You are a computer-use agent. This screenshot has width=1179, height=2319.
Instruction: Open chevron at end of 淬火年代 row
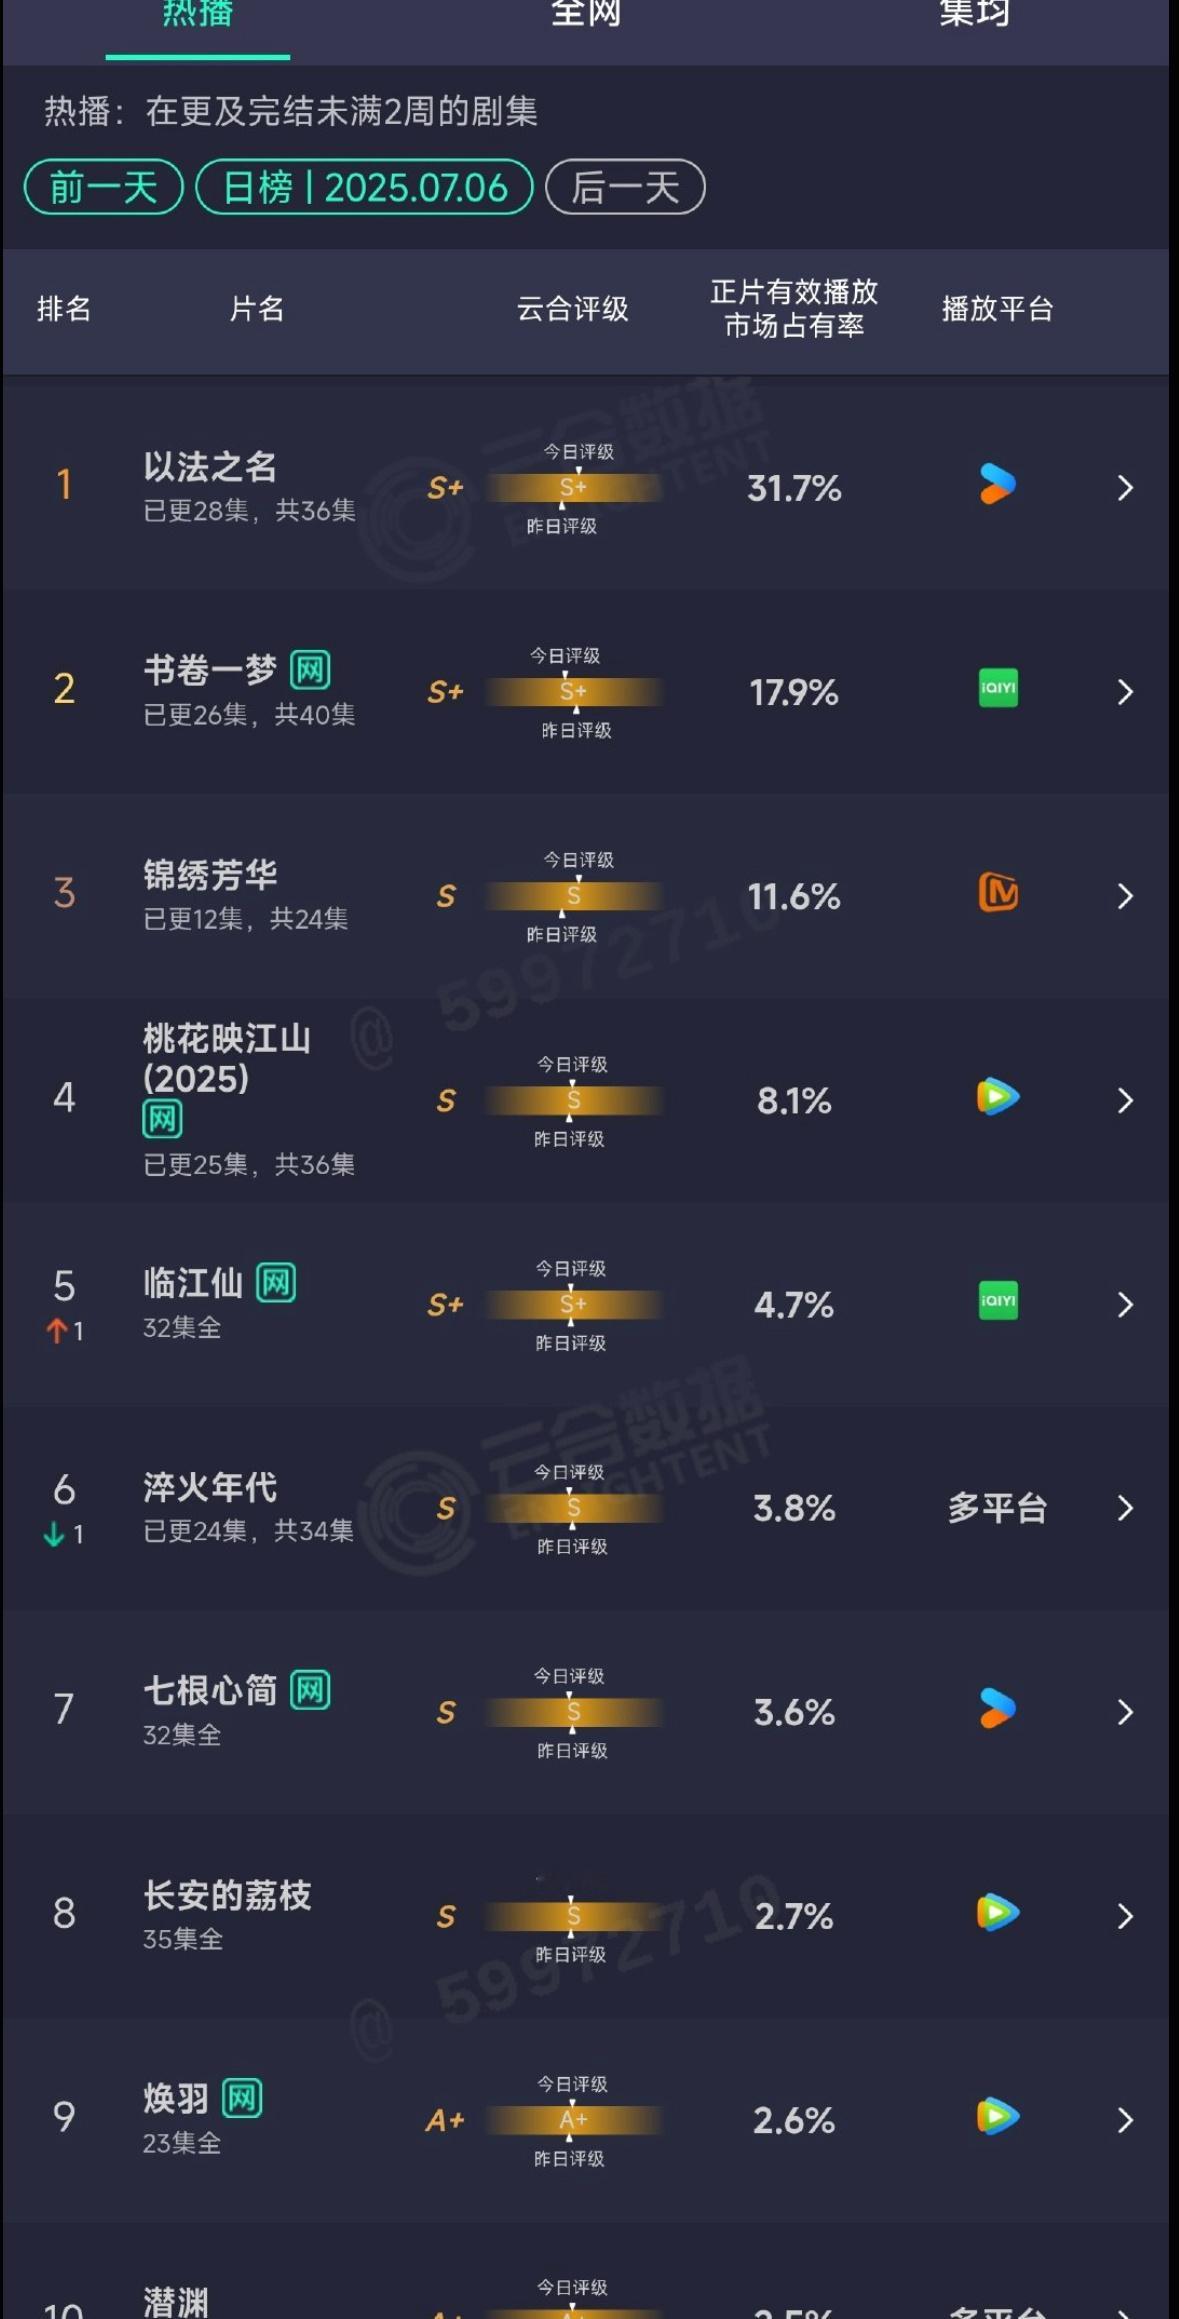pyautogui.click(x=1125, y=1508)
